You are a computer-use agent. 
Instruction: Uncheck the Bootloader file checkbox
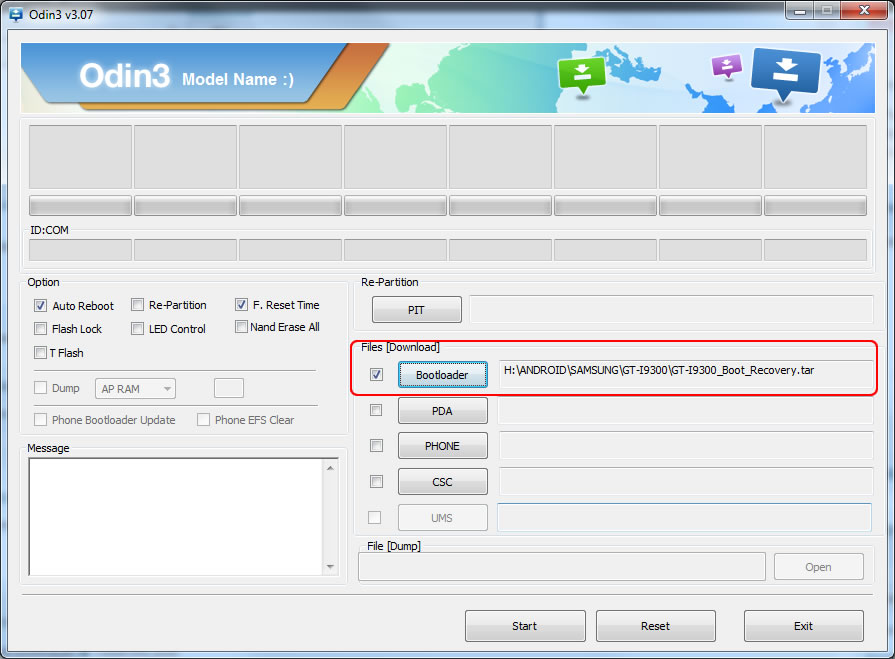(376, 374)
